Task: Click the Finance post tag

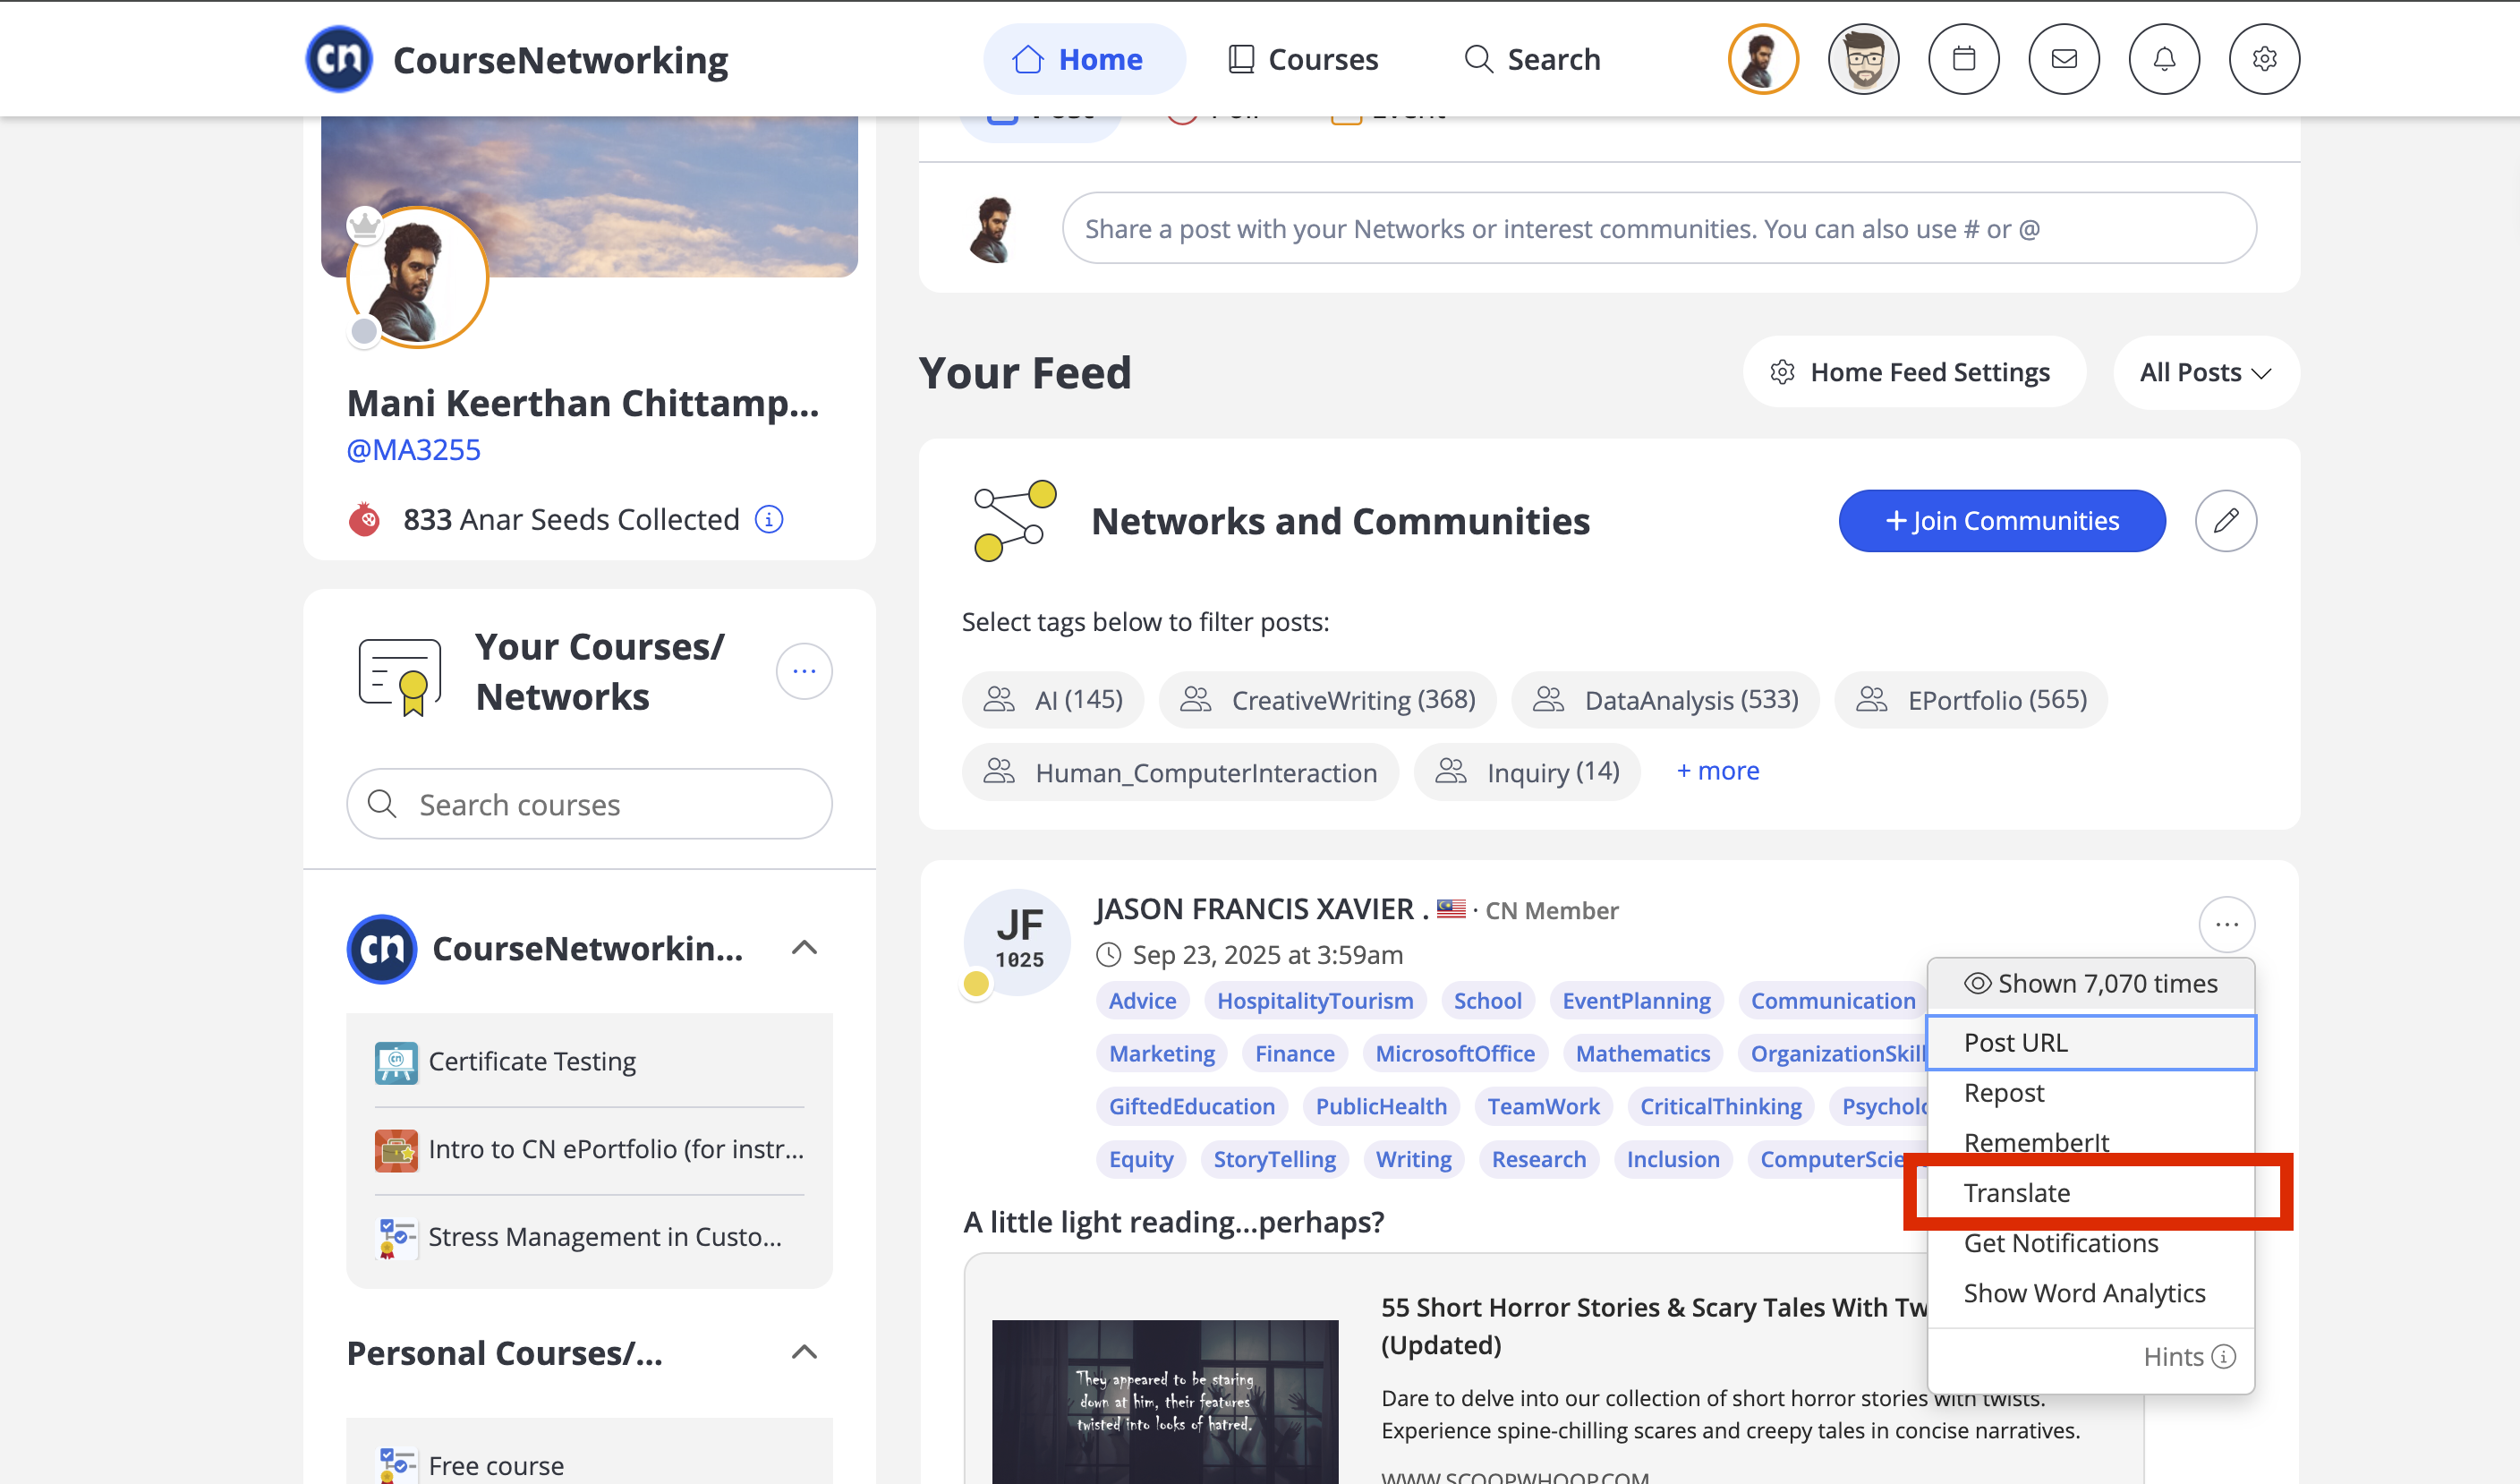Action: point(1294,1053)
